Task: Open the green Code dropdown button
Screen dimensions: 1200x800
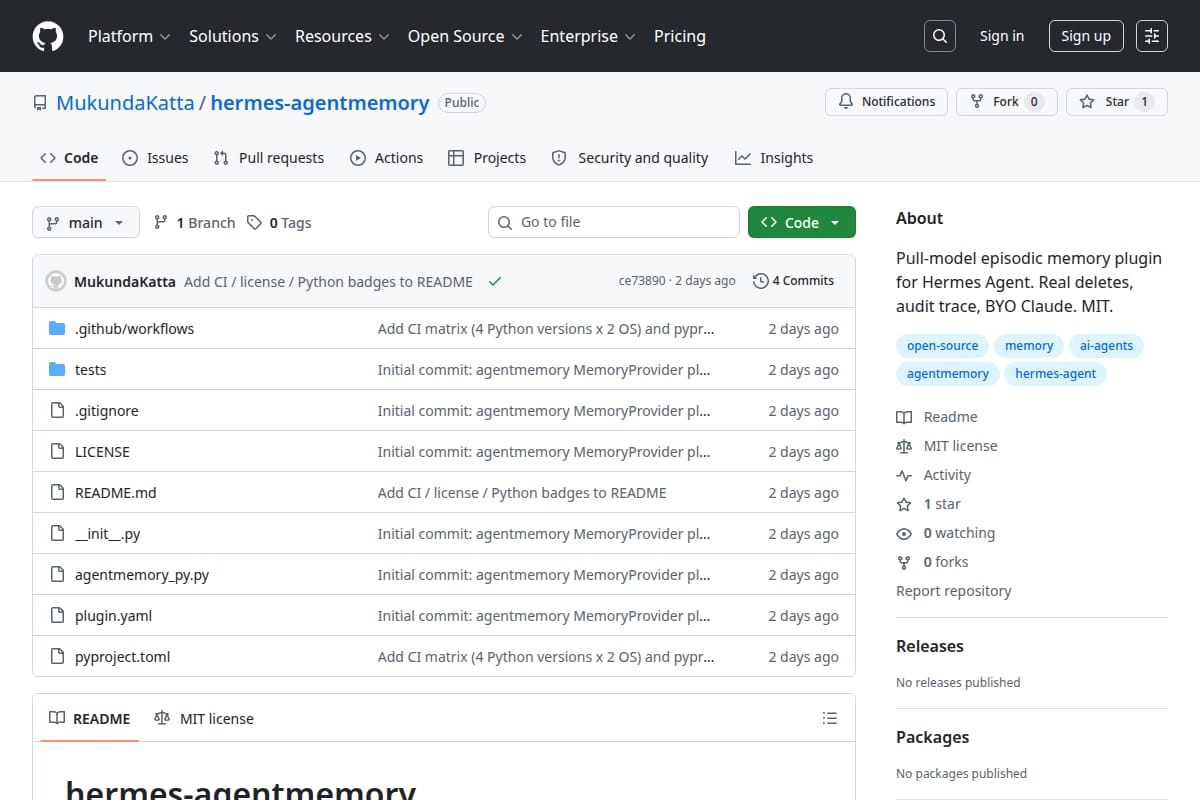Action: tap(802, 223)
